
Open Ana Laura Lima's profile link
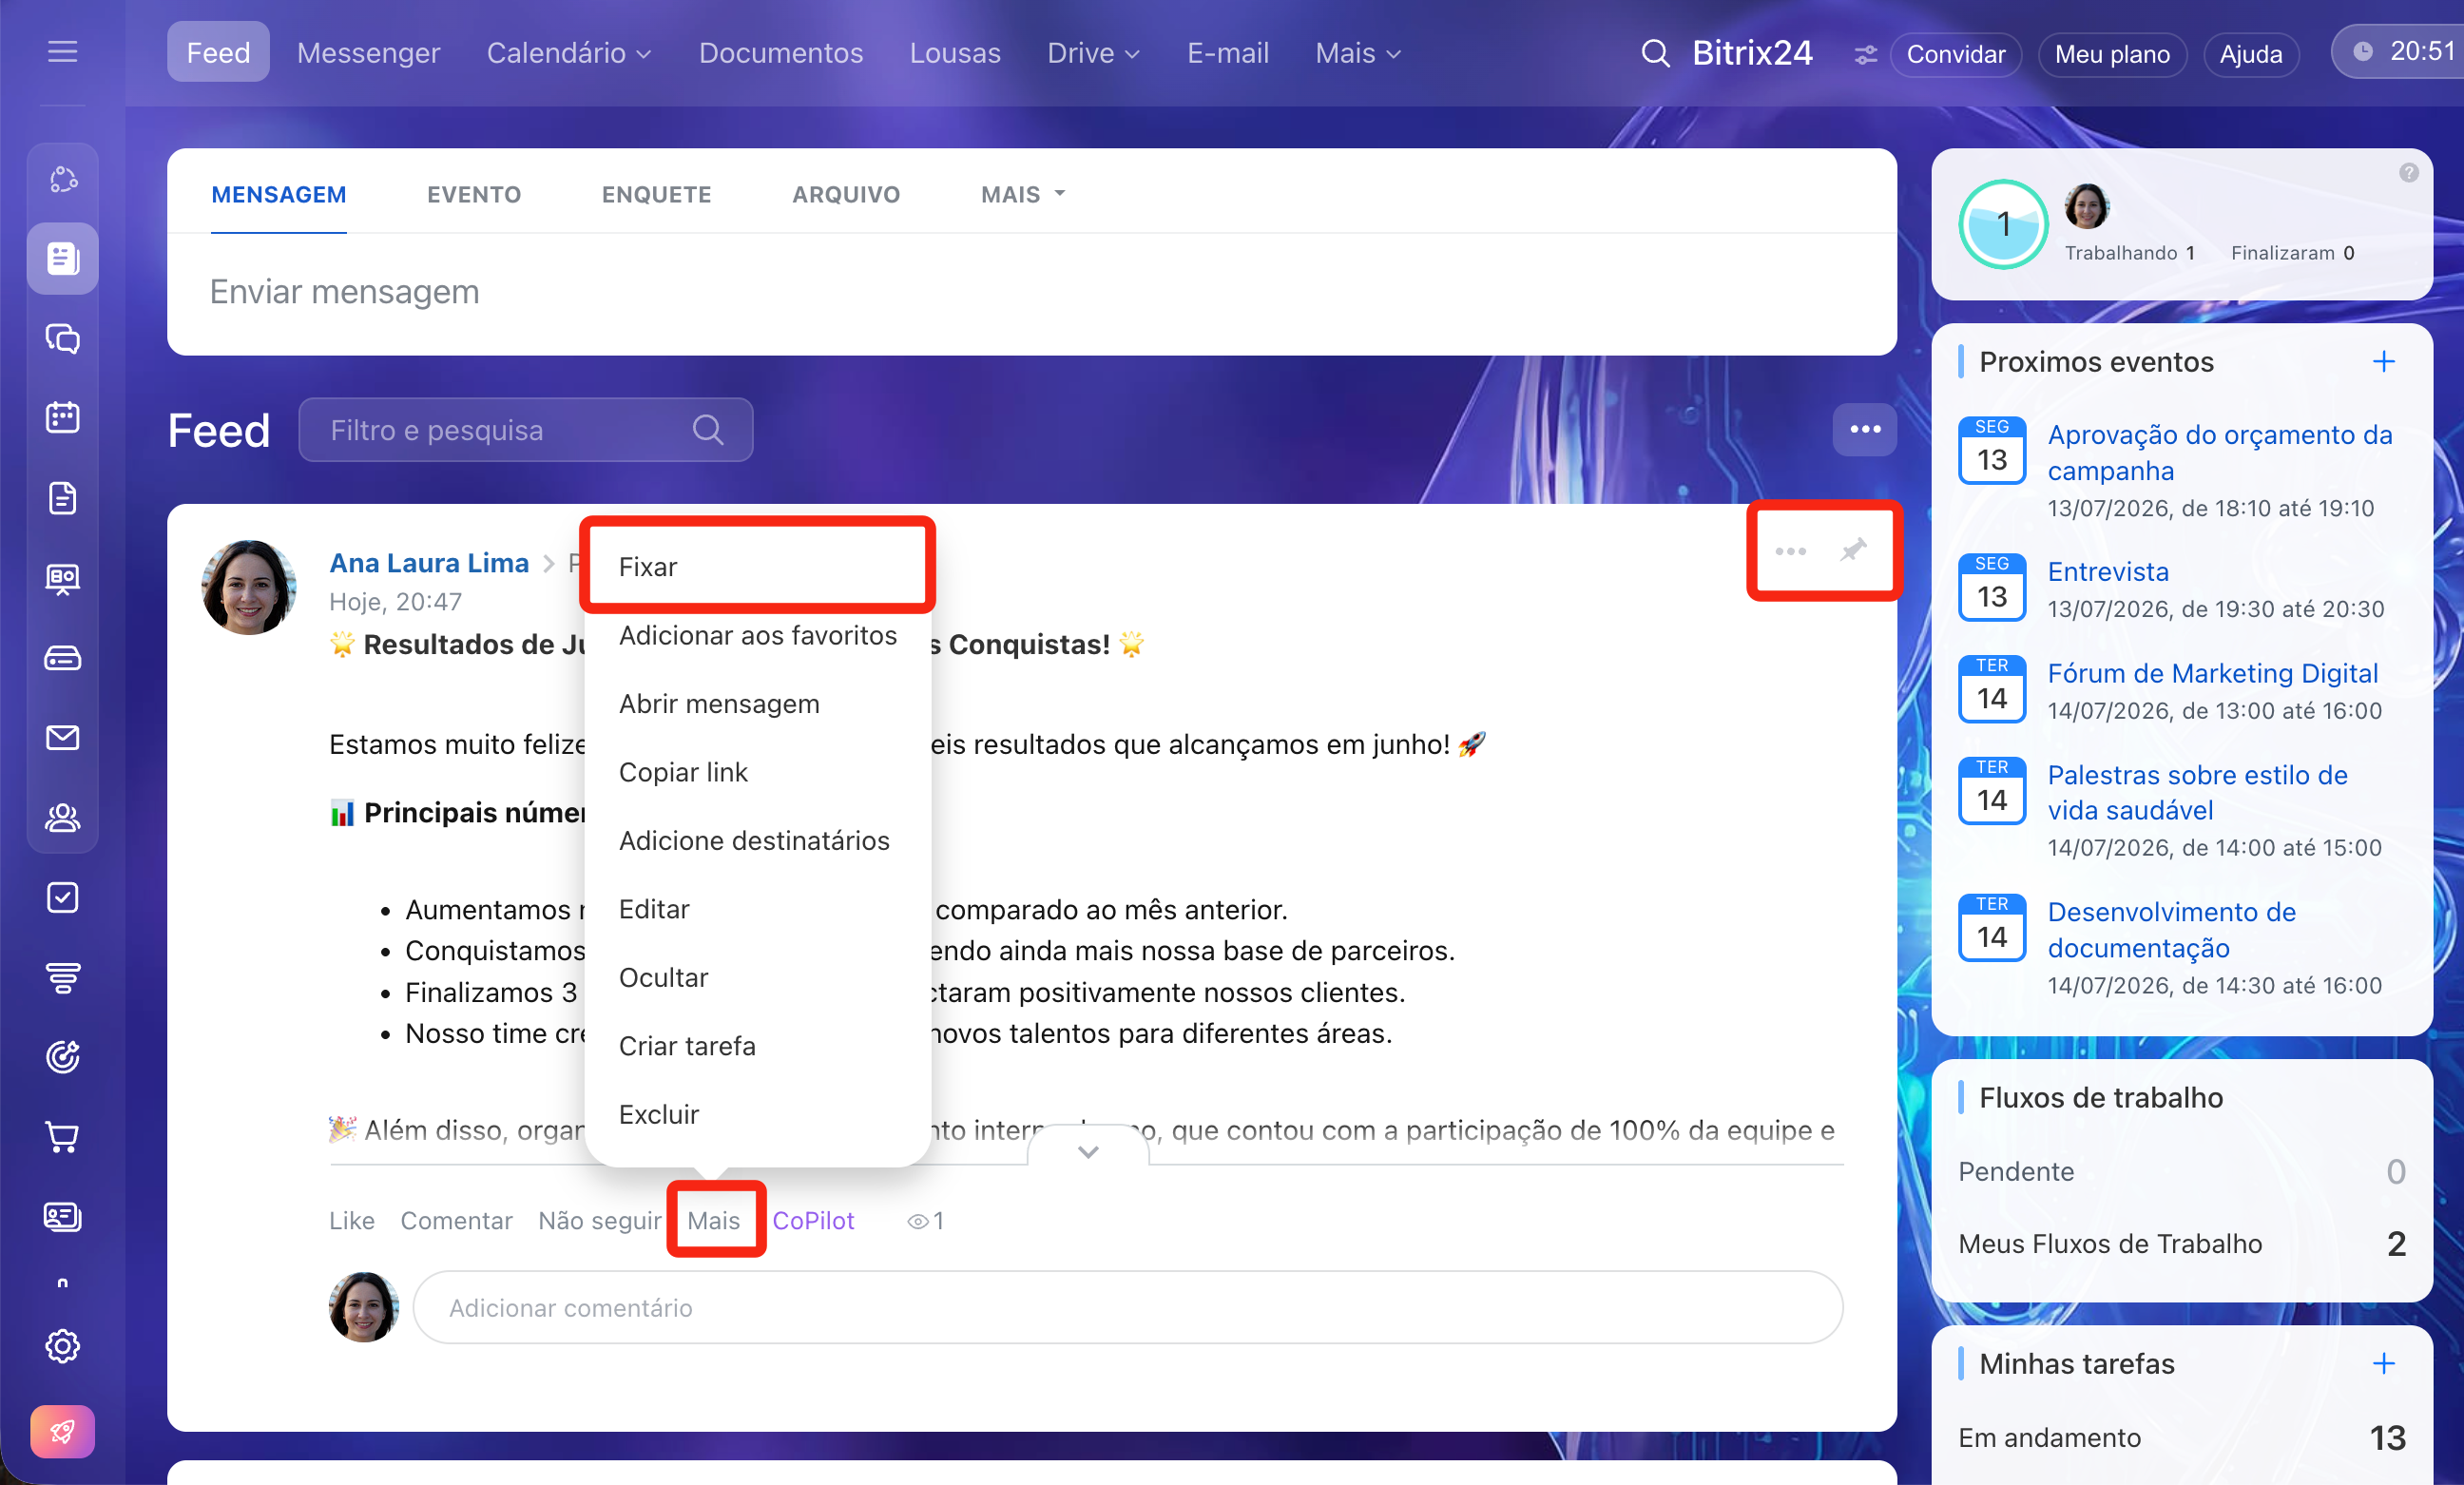click(x=429, y=563)
